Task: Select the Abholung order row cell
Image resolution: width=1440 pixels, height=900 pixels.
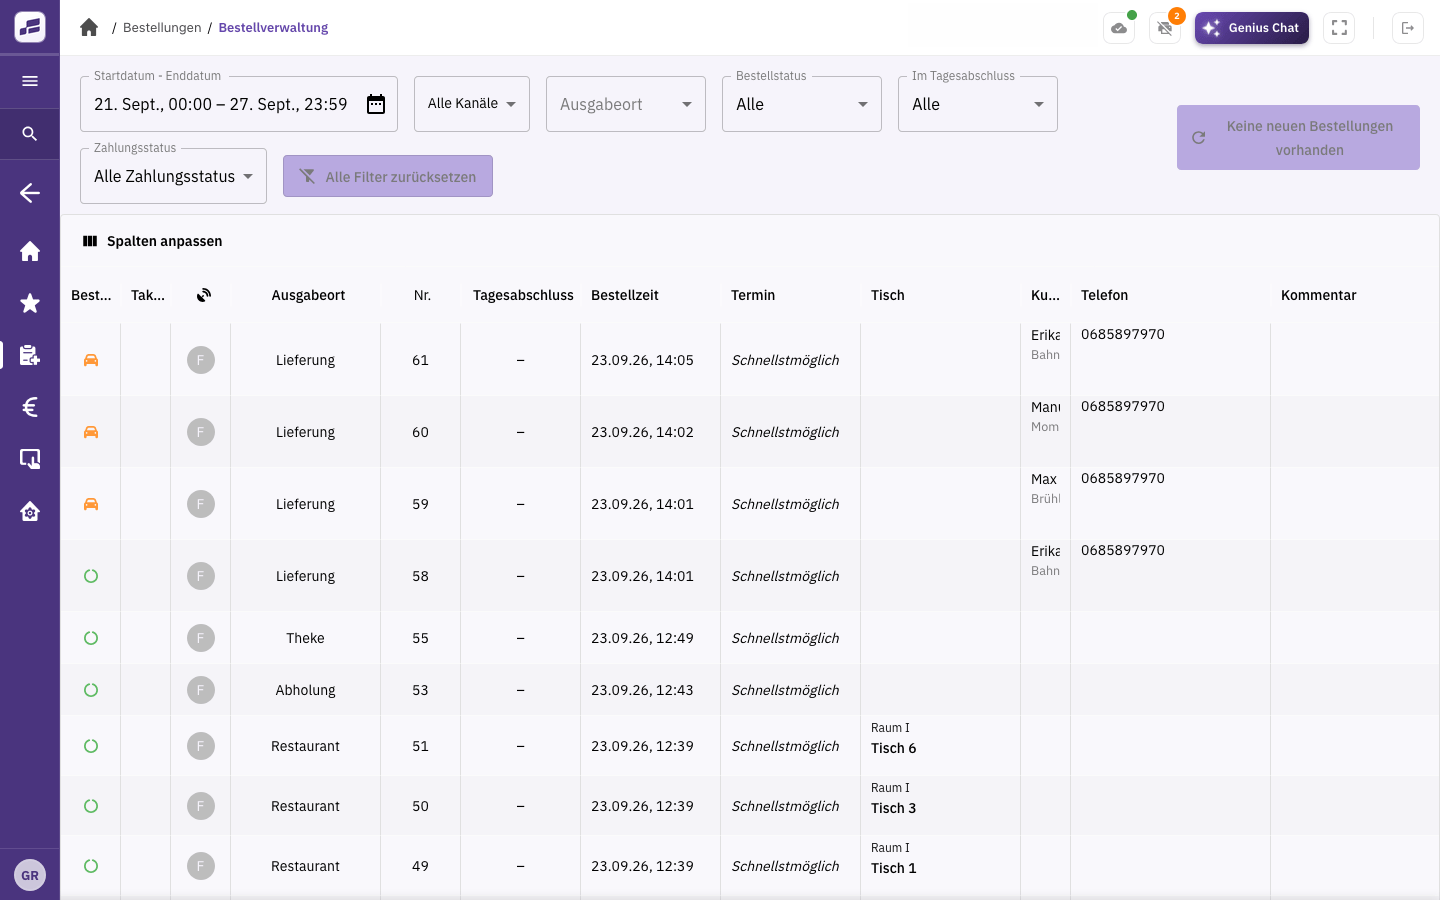Action: click(305, 690)
